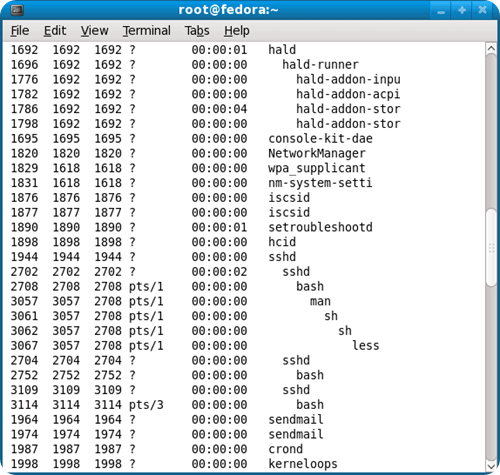Click the terminal icon in title bar
This screenshot has height=475, width=500.
tap(17, 10)
